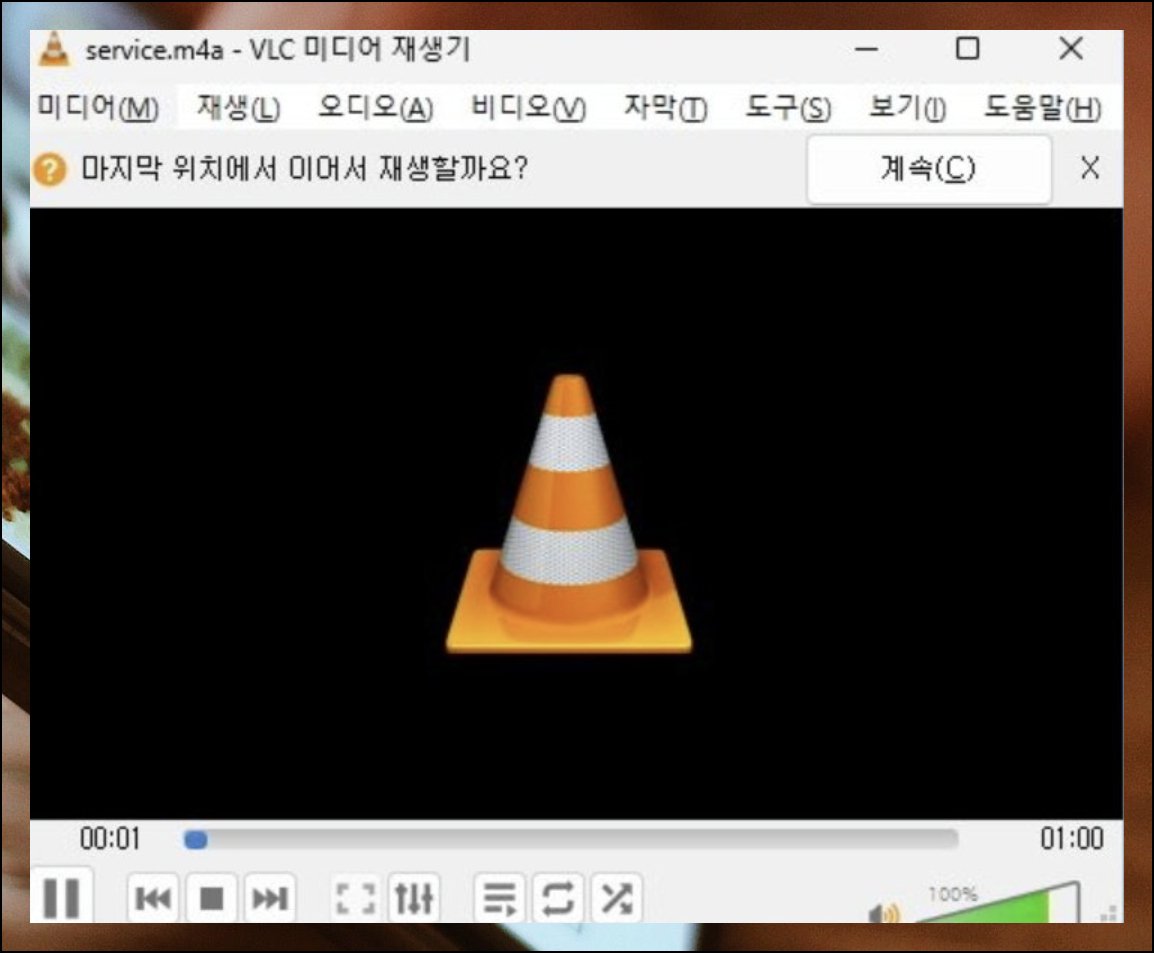
Task: Mute audio with the speaker icon
Action: tap(883, 913)
